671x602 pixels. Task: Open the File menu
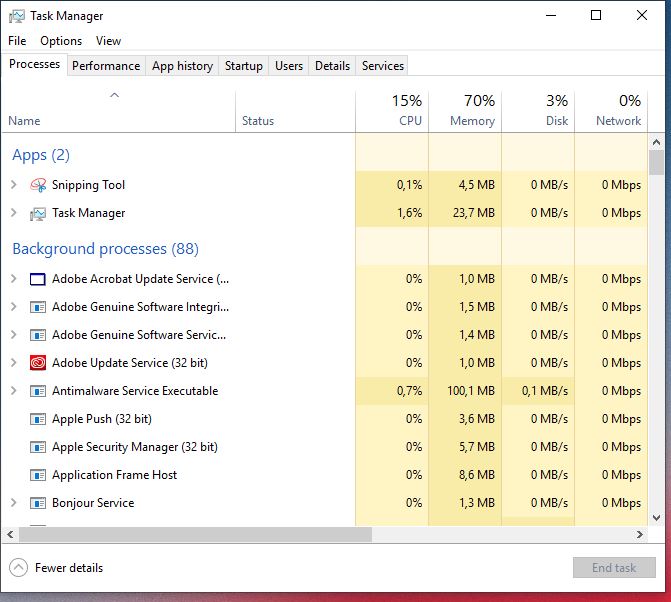coord(17,41)
